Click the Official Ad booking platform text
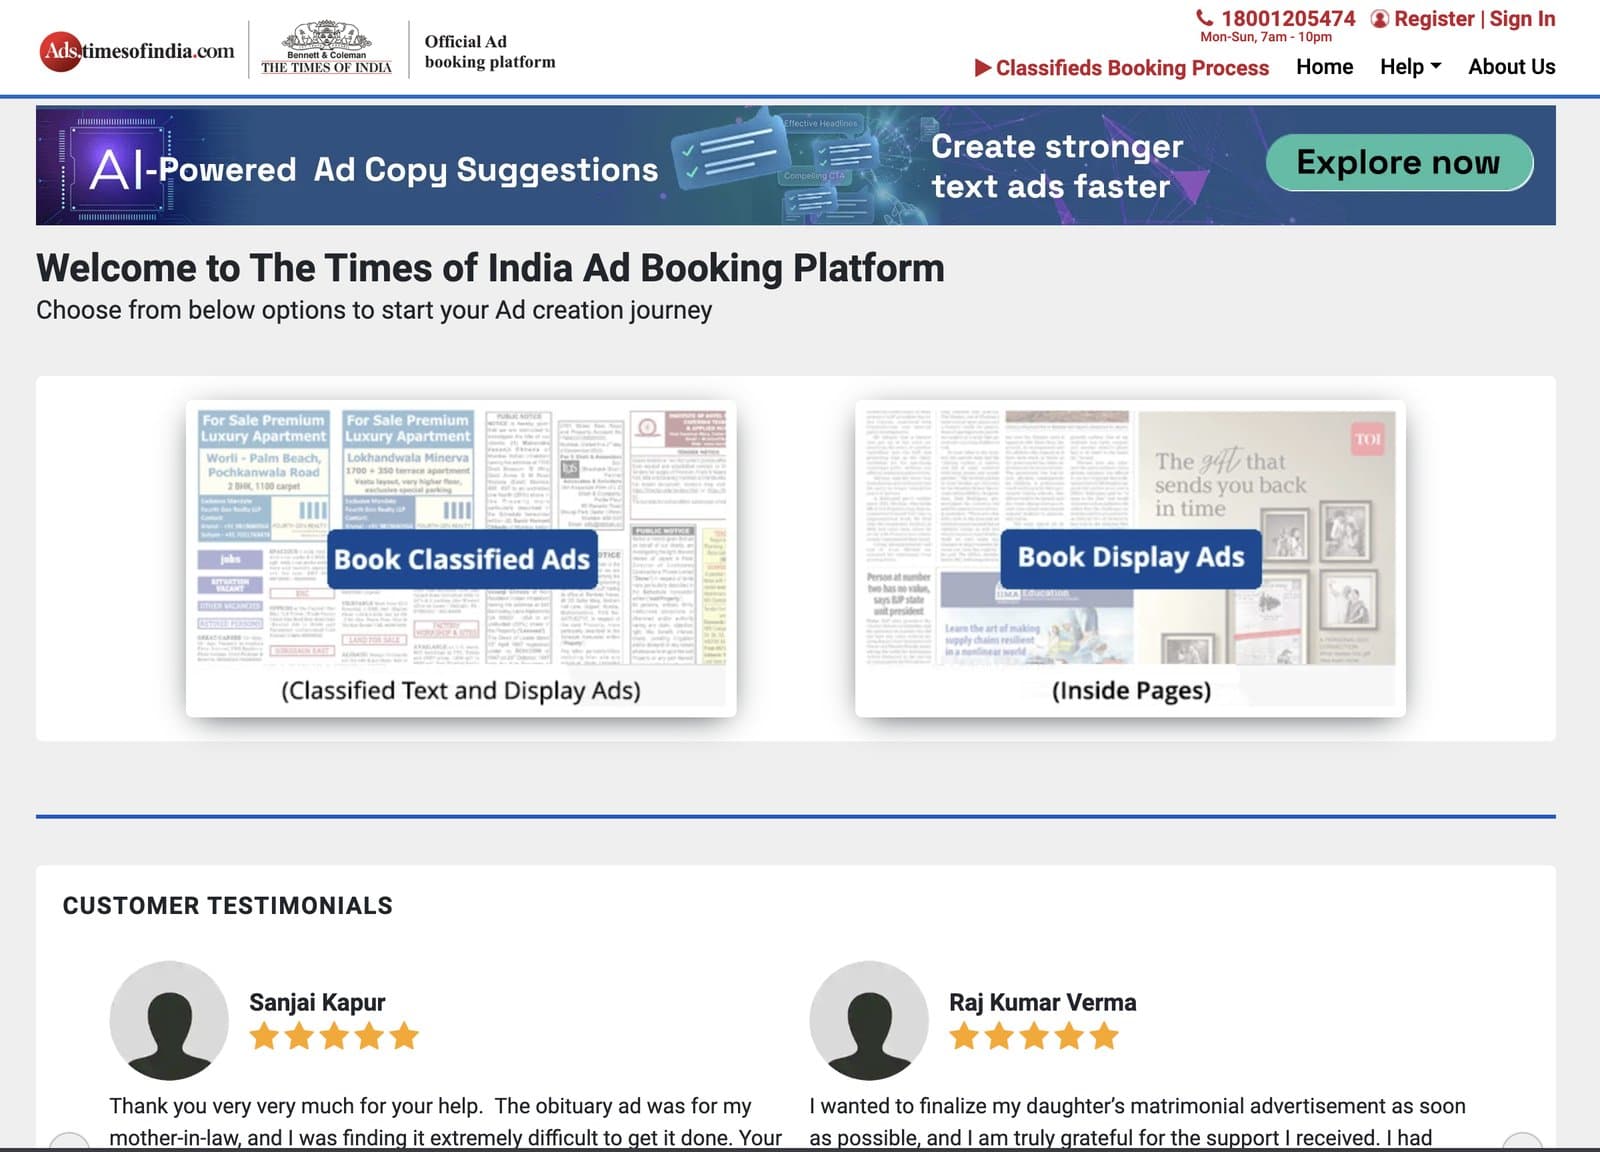 [490, 52]
